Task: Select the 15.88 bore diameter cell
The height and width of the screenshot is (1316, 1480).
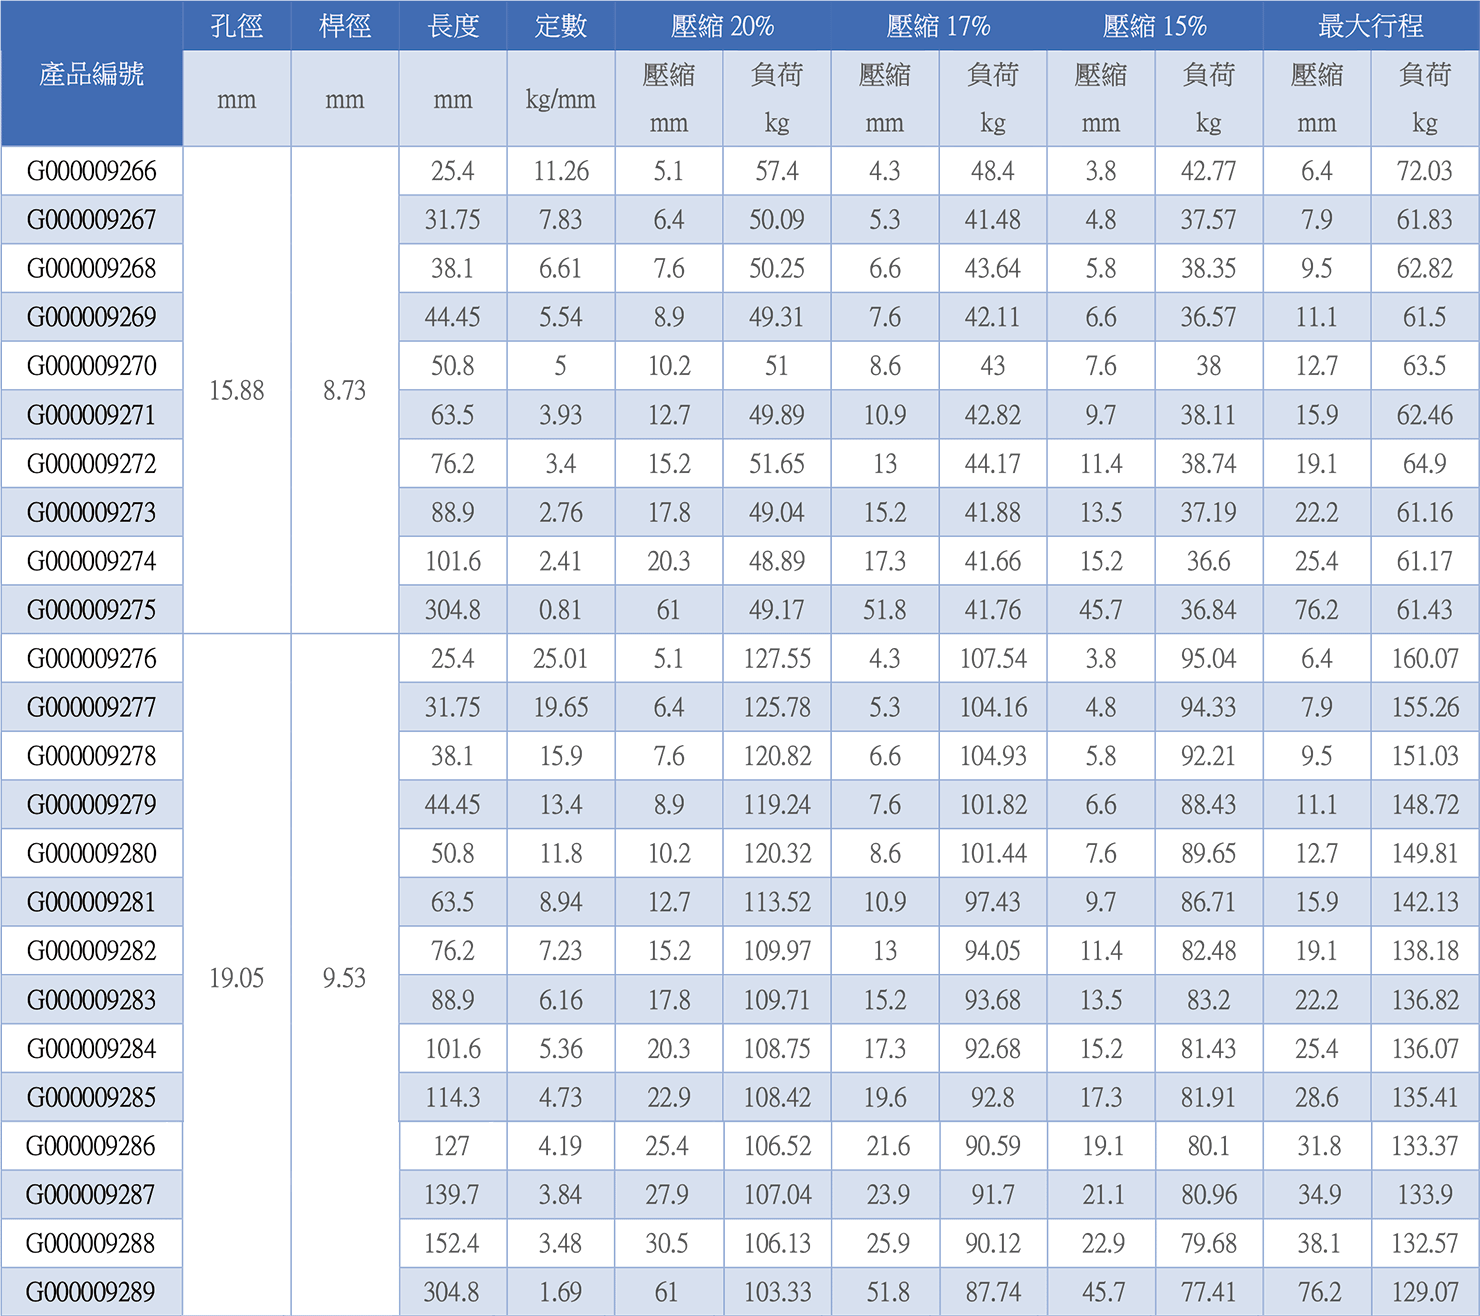Action: coord(237,390)
